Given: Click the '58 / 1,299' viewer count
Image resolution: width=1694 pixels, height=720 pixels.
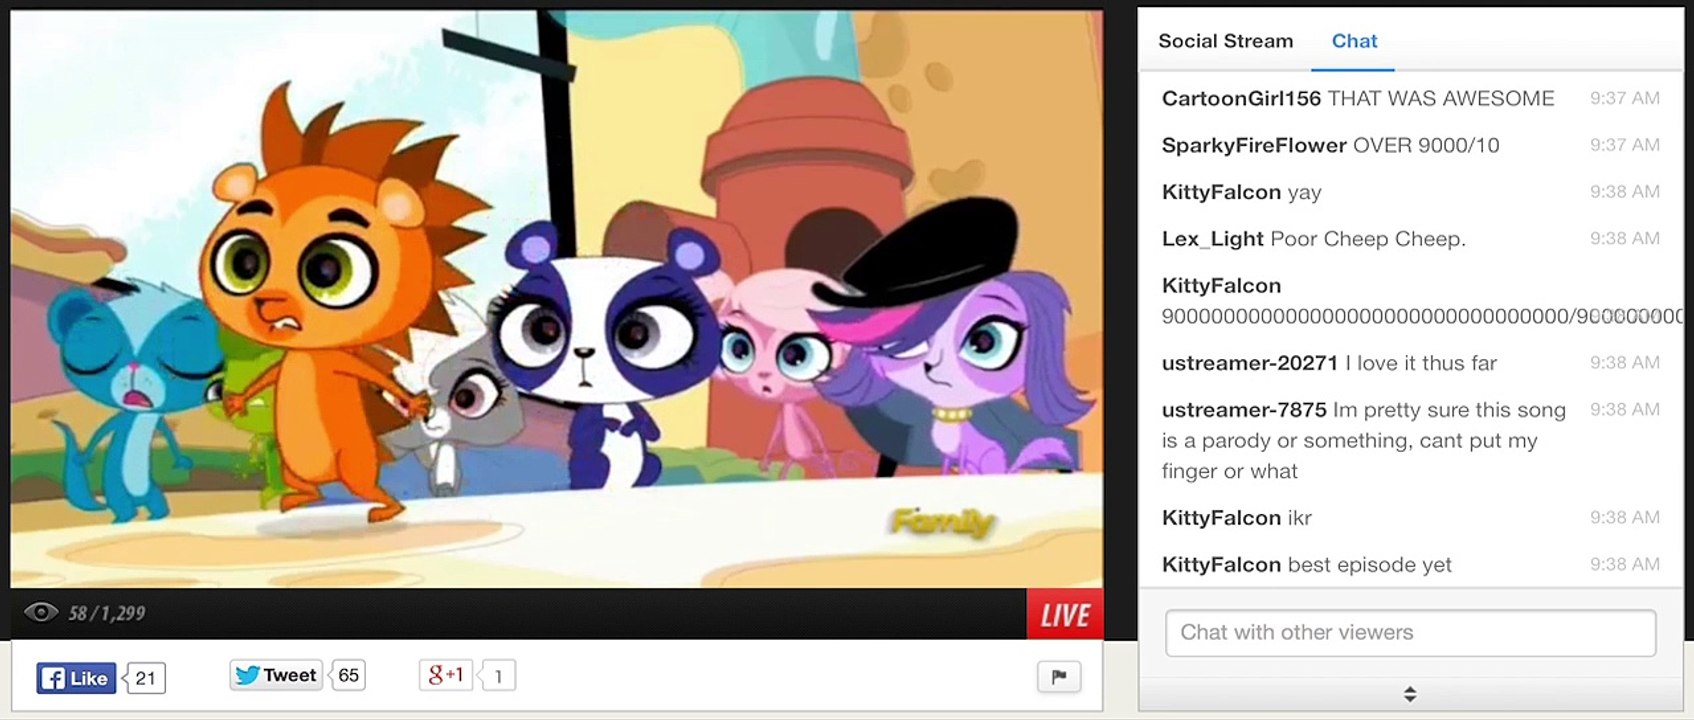Looking at the screenshot, I should (x=107, y=613).
